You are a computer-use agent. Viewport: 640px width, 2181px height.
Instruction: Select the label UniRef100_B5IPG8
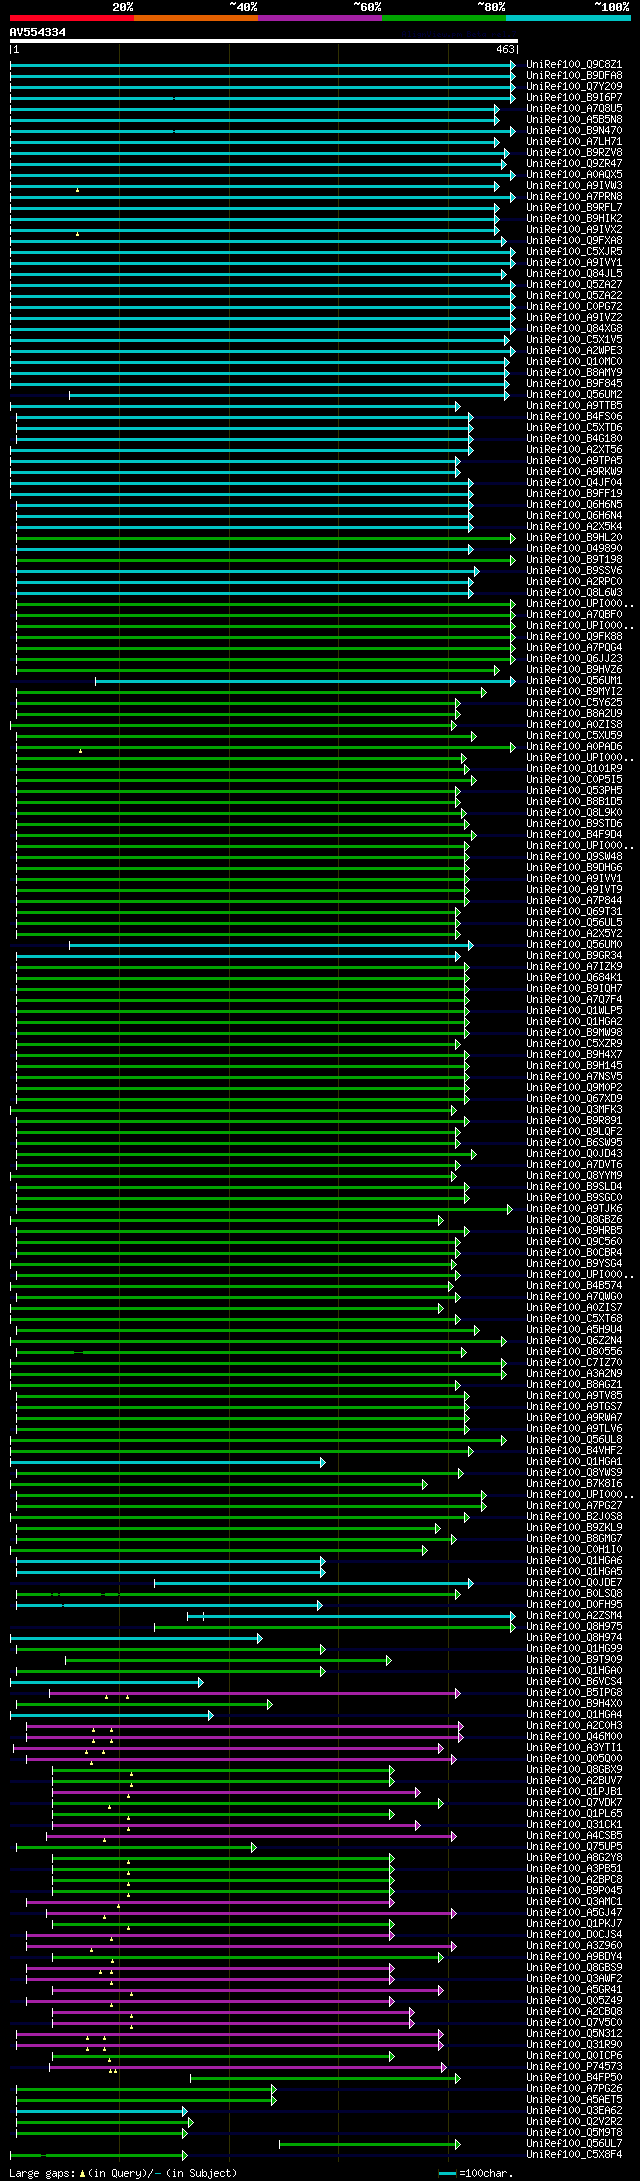[x=574, y=1693]
